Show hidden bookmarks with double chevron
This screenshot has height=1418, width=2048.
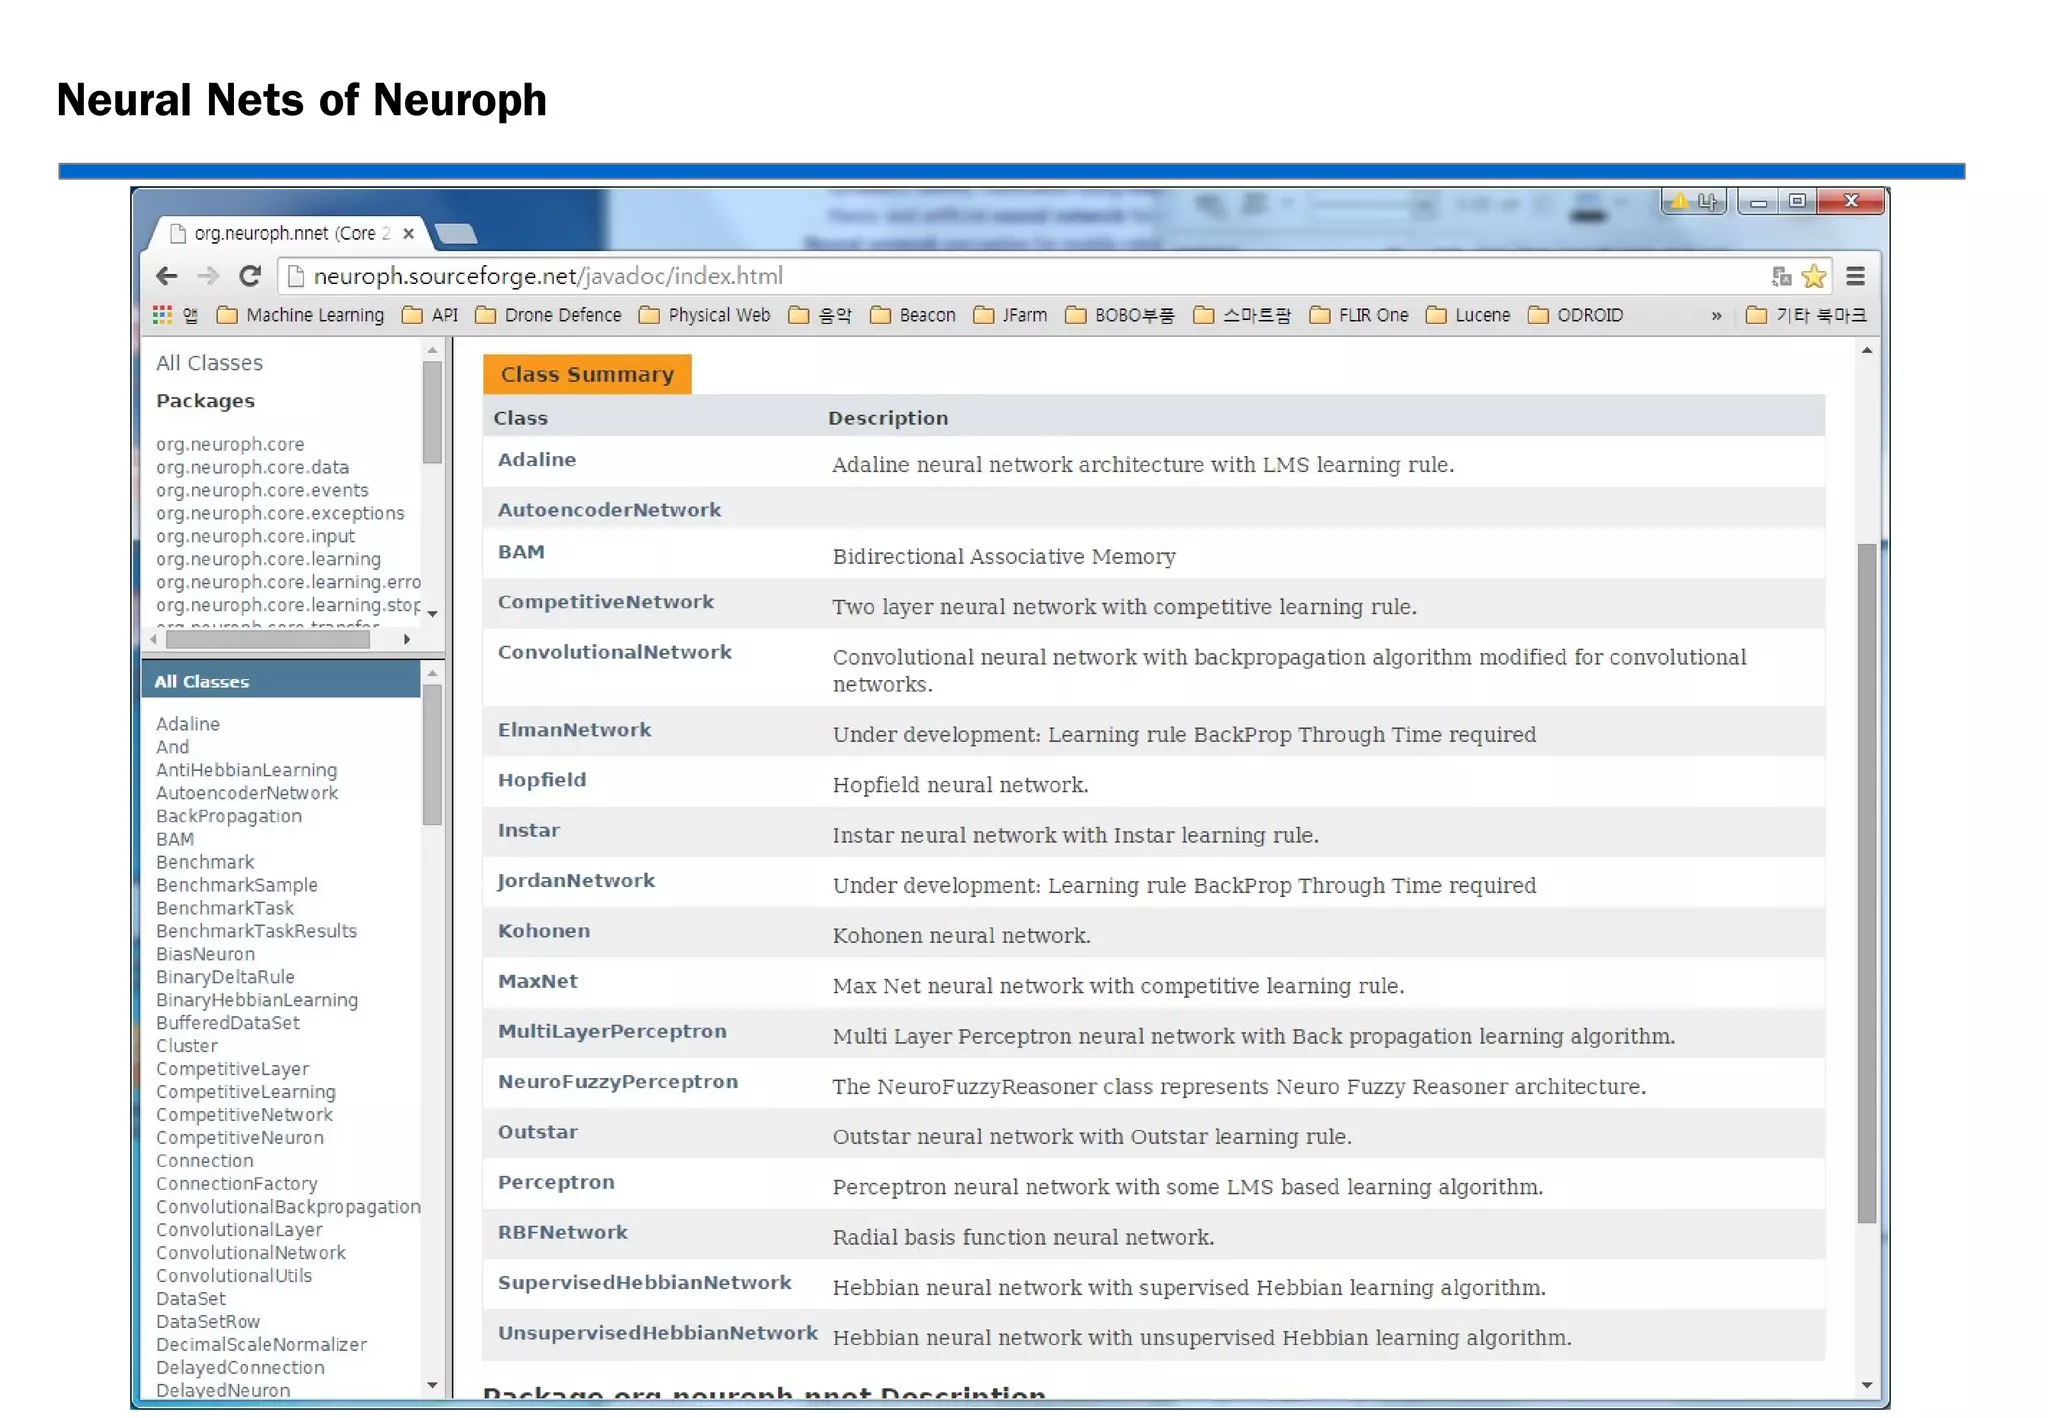(1716, 316)
